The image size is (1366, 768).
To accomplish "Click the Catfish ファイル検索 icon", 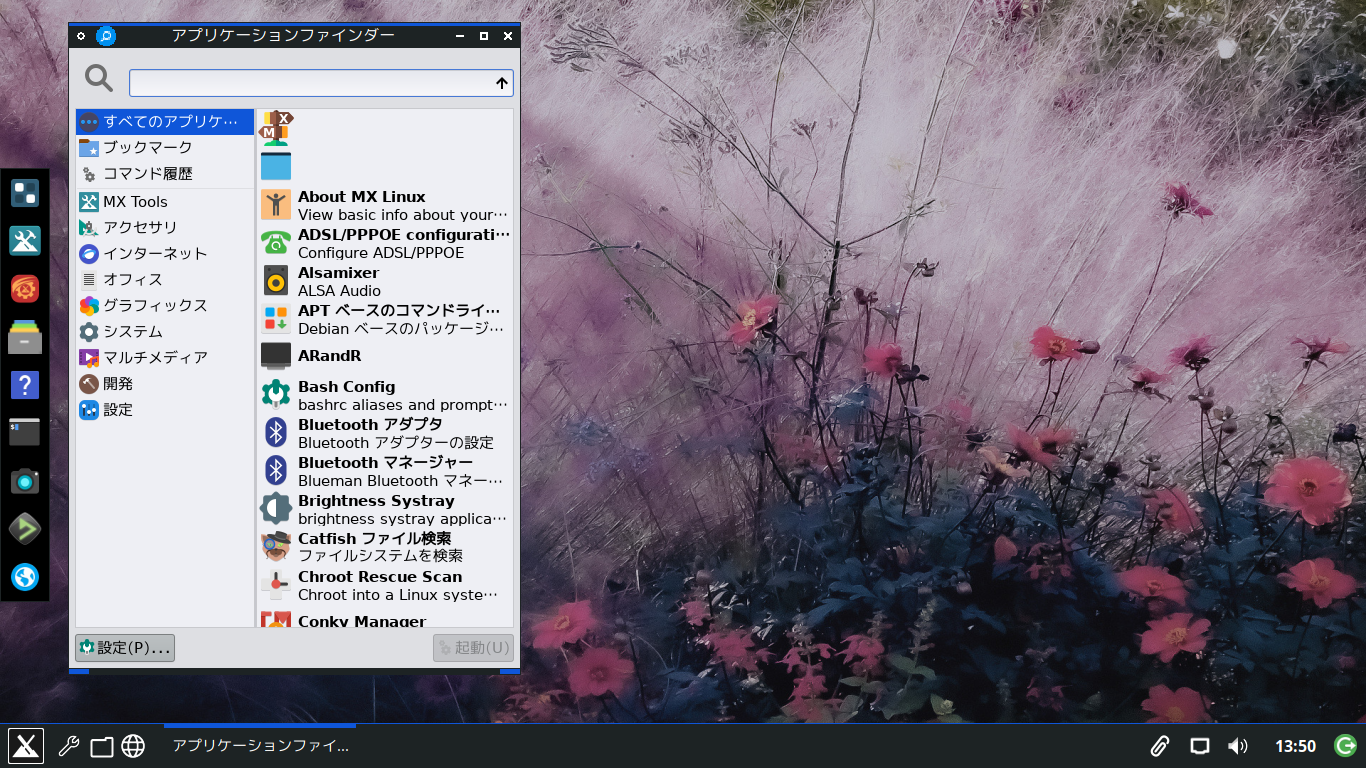I will [276, 546].
